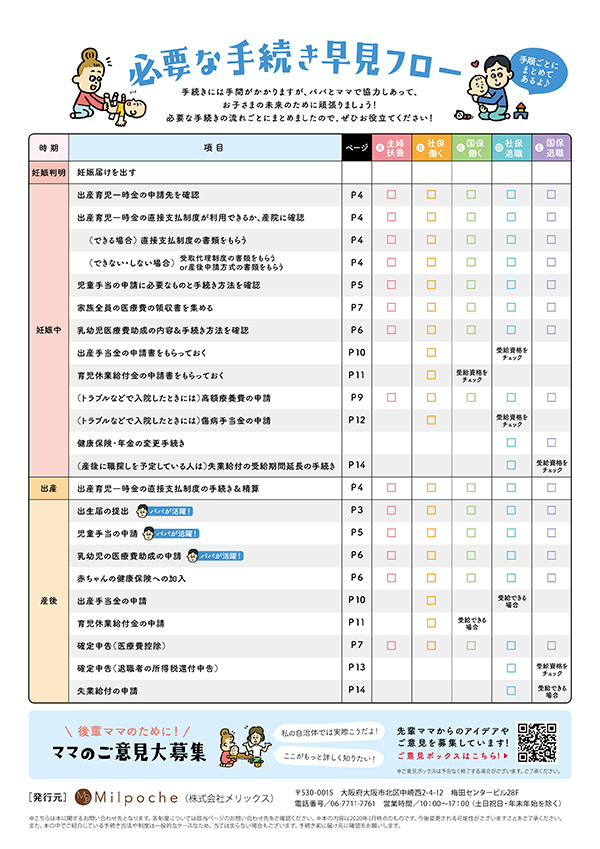This screenshot has height=849, width=600.
Task: Tick the orange B box for 育児休業給付金の申請
Action: point(432,623)
